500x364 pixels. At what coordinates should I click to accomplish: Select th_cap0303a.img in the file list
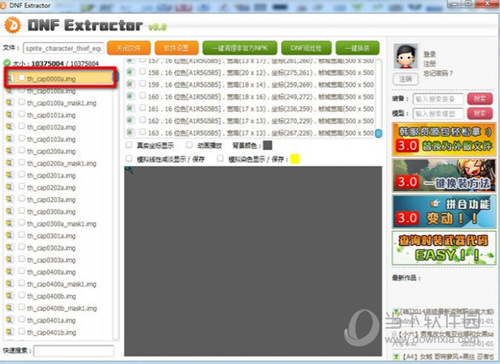click(51, 260)
